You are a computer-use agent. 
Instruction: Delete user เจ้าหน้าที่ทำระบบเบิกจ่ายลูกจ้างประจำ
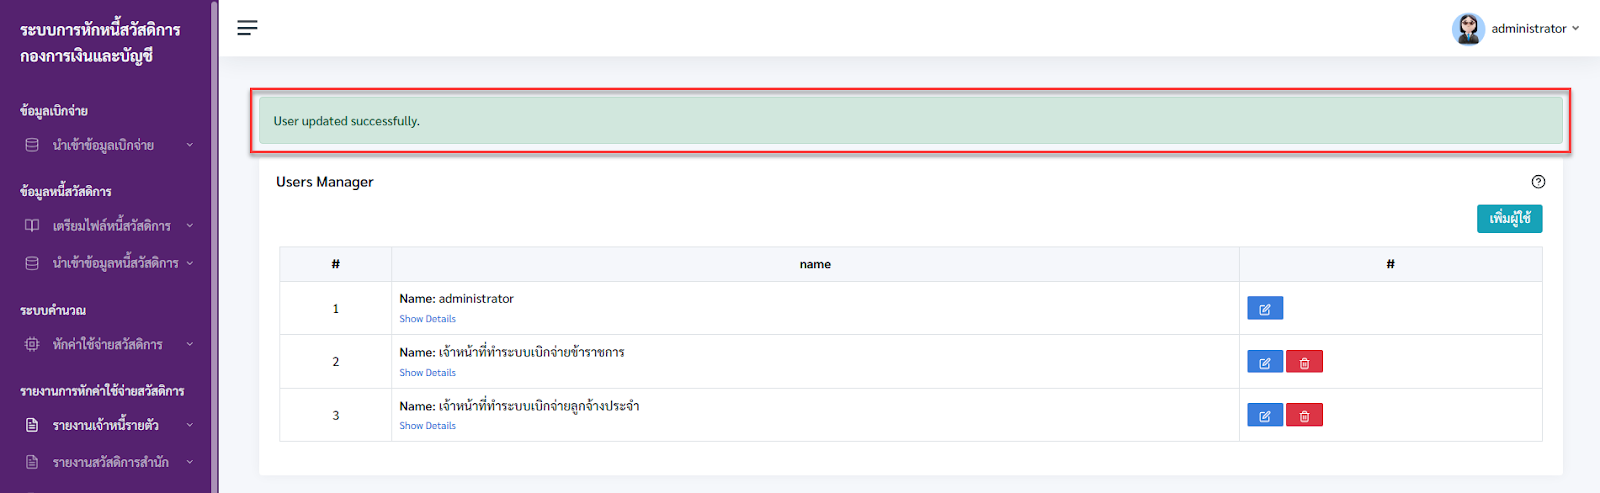point(1304,415)
